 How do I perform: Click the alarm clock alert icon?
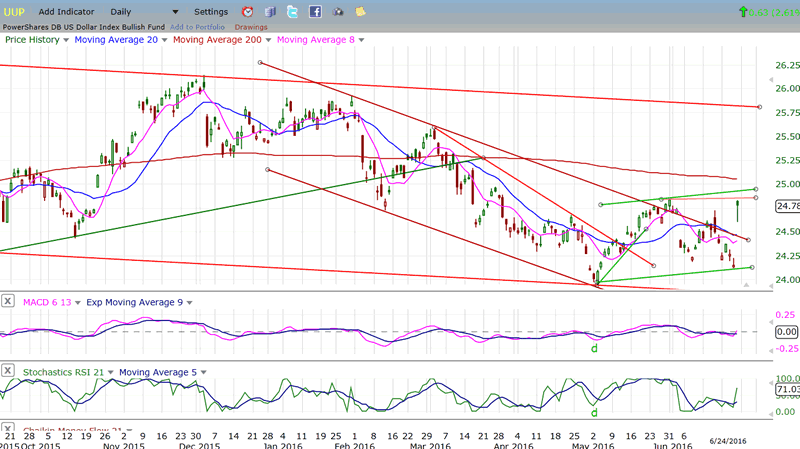246,12
